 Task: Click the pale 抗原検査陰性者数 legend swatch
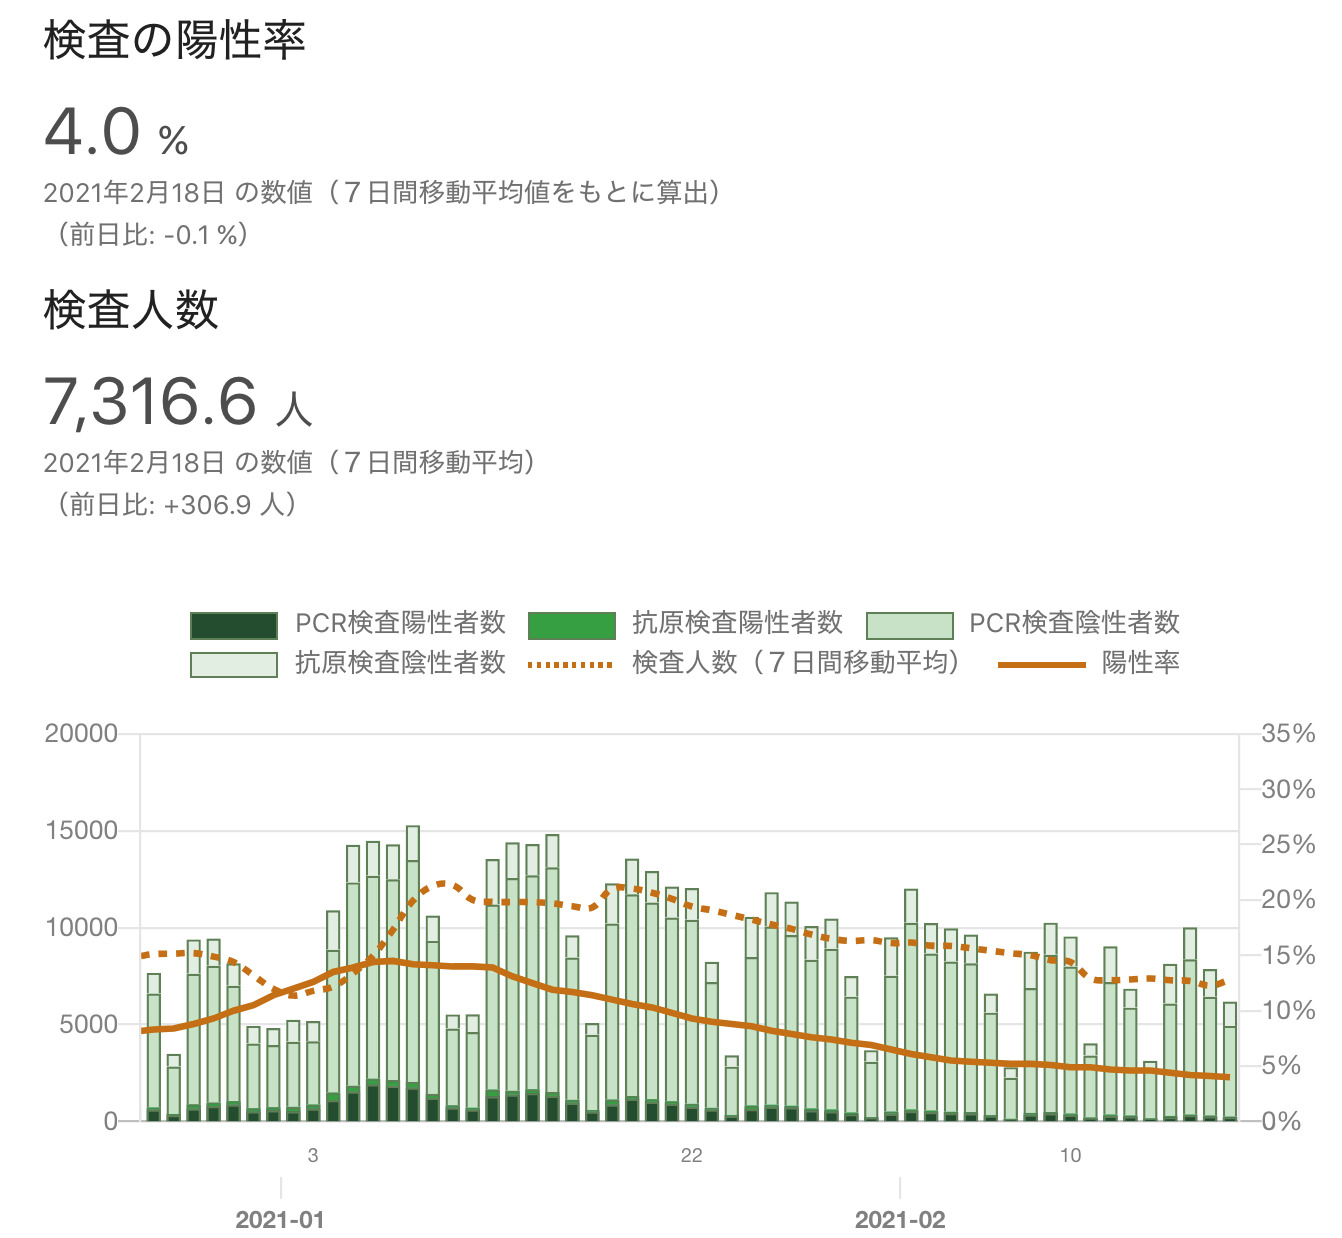[x=233, y=664]
